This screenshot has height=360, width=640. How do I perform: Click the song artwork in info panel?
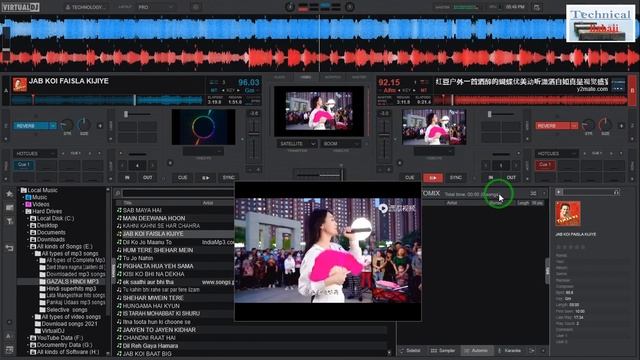tap(568, 213)
